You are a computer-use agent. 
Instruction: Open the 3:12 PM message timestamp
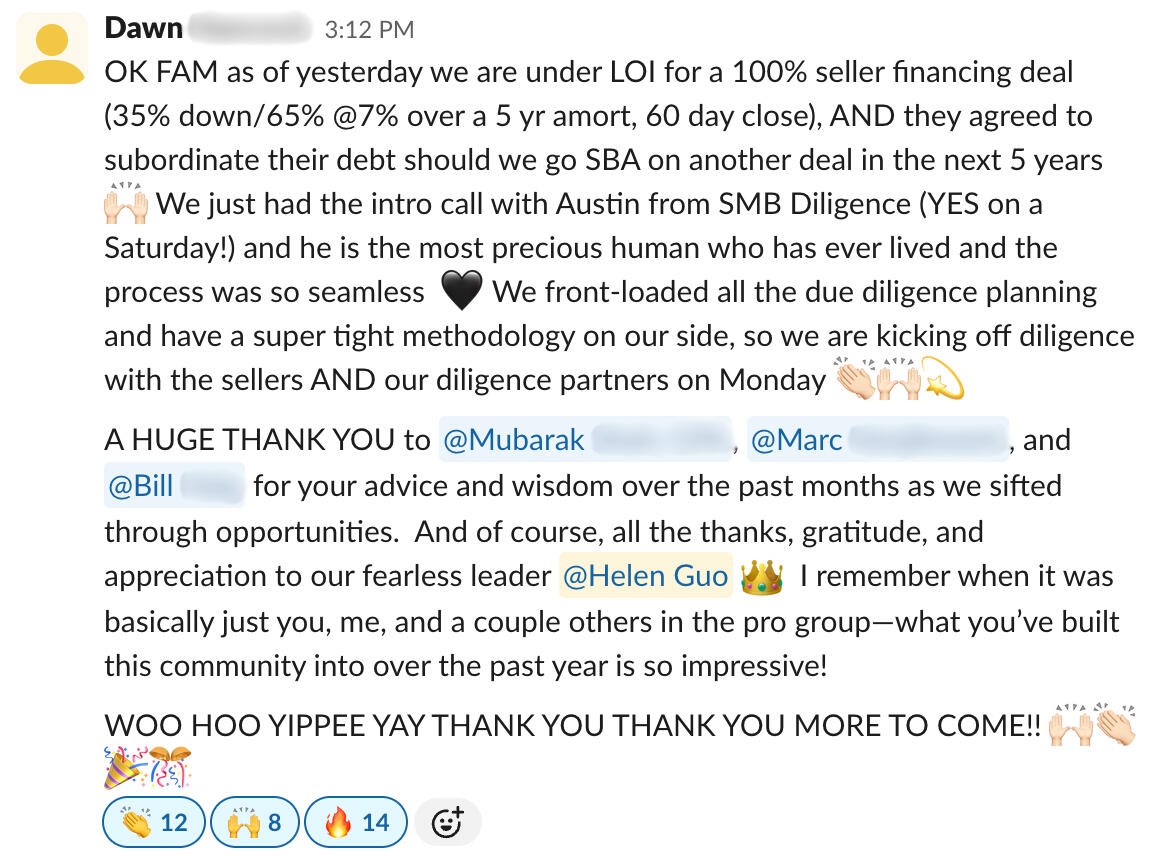(x=369, y=30)
